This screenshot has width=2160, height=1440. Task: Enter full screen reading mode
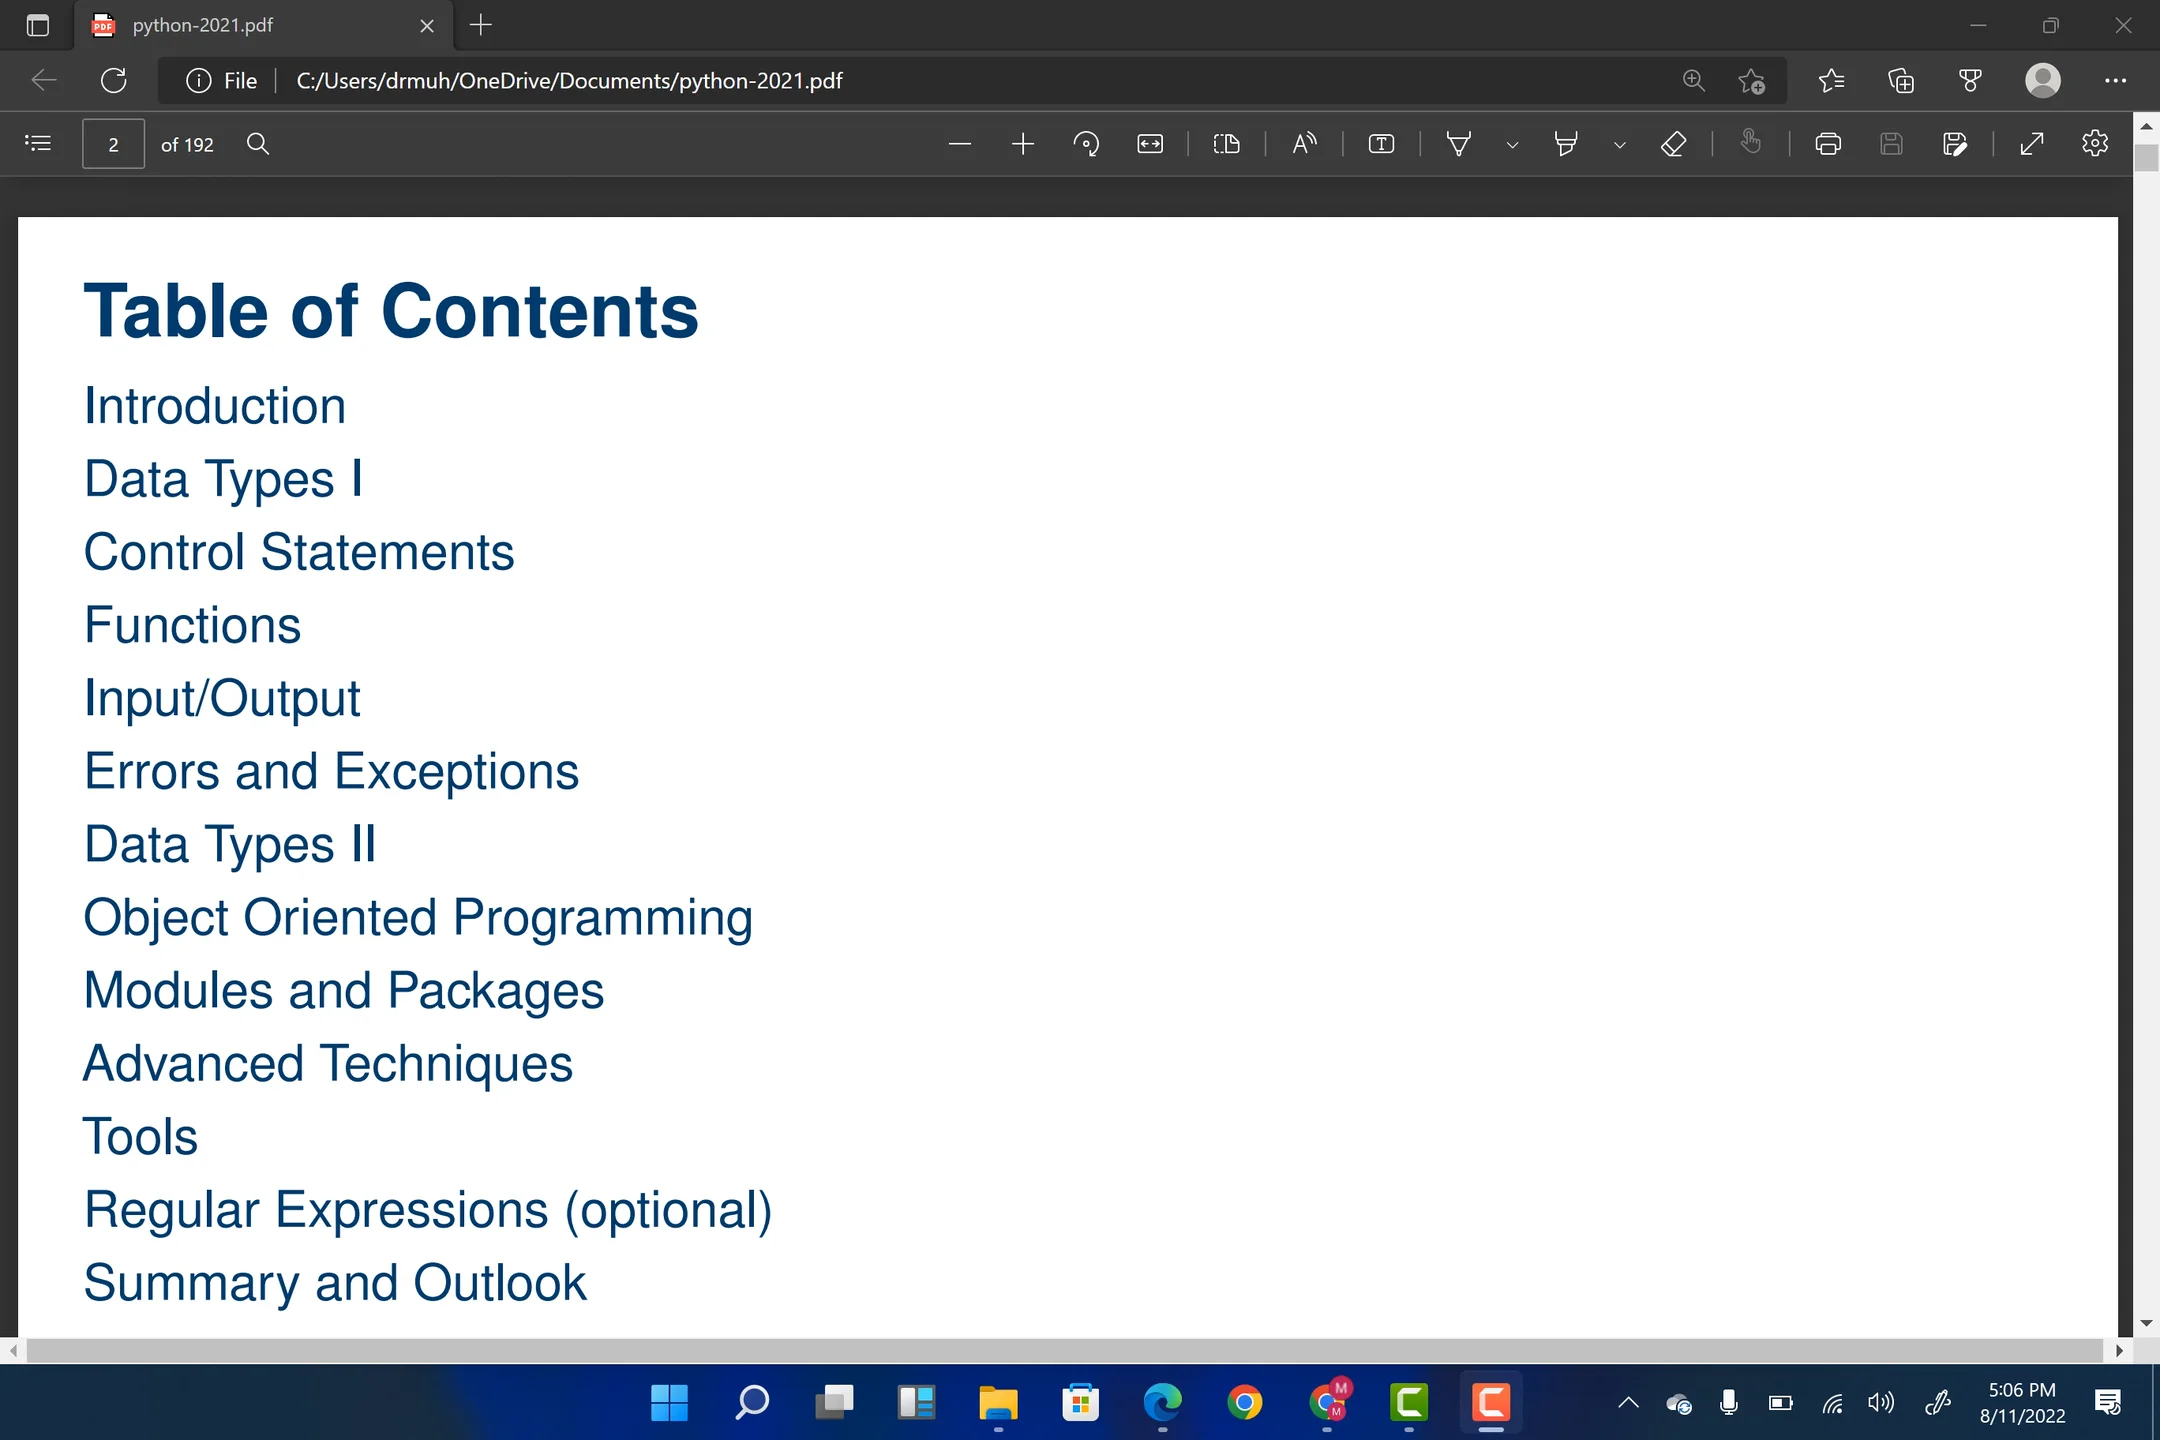pyautogui.click(x=2031, y=143)
